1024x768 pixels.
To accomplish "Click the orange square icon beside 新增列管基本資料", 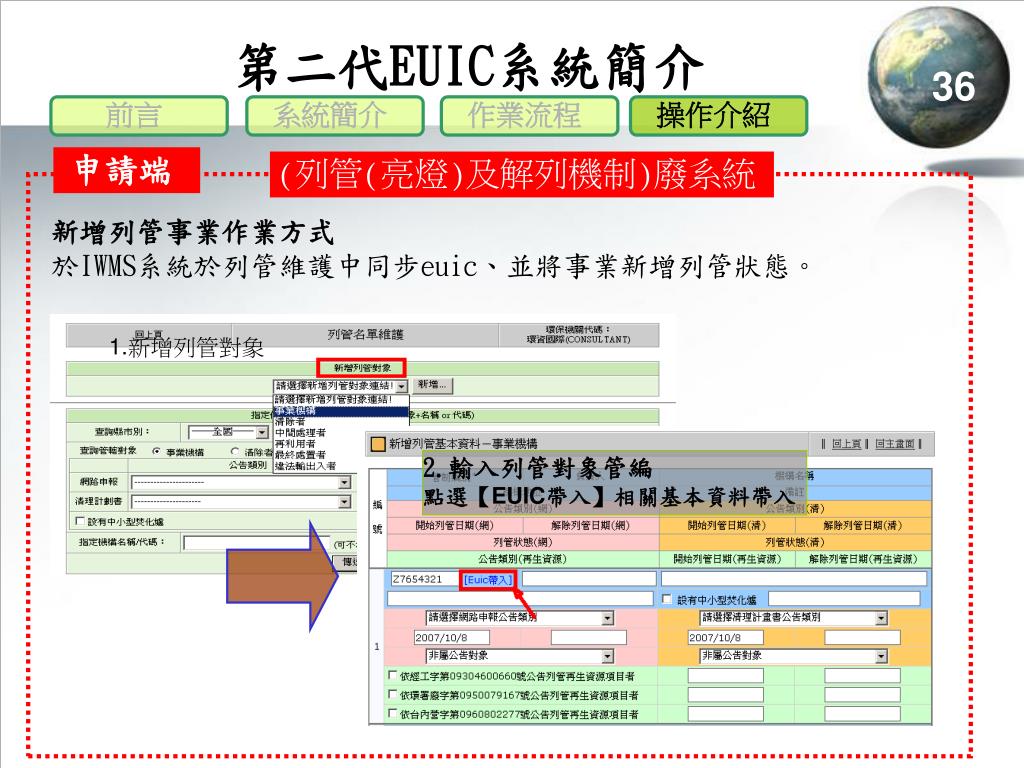I will click(x=377, y=444).
